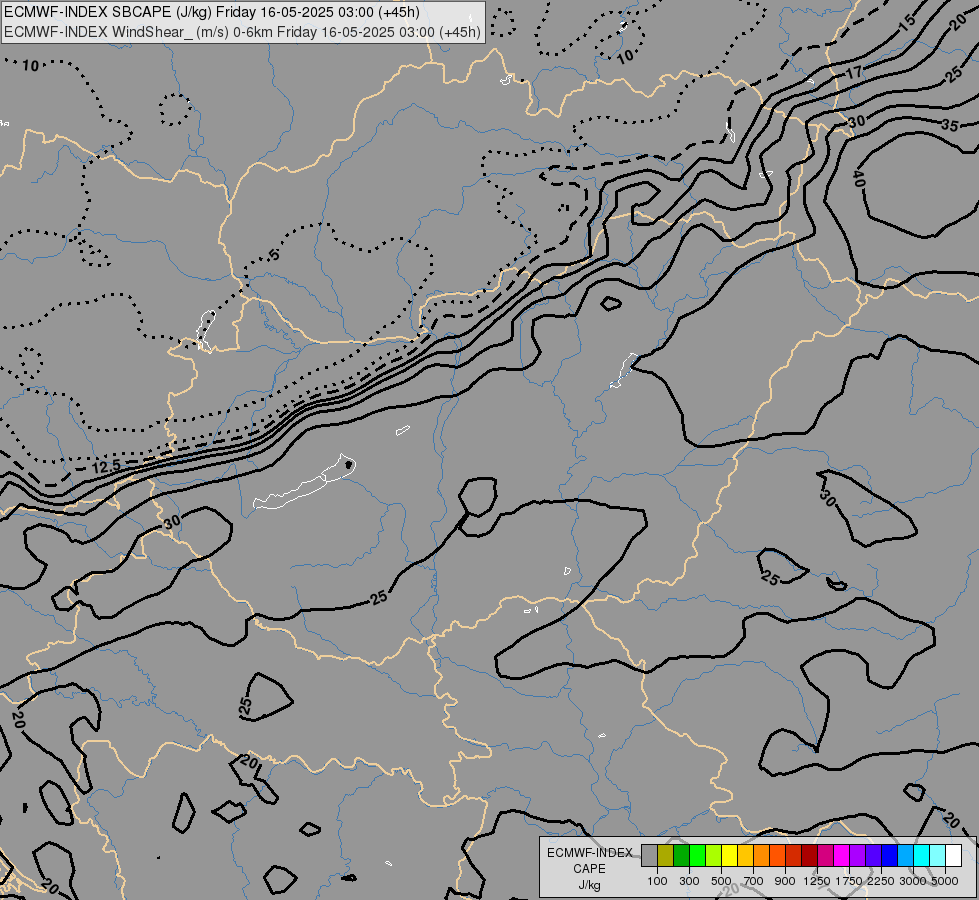Click the SBCAPE title line
The image size is (979, 900).
[x=212, y=12]
